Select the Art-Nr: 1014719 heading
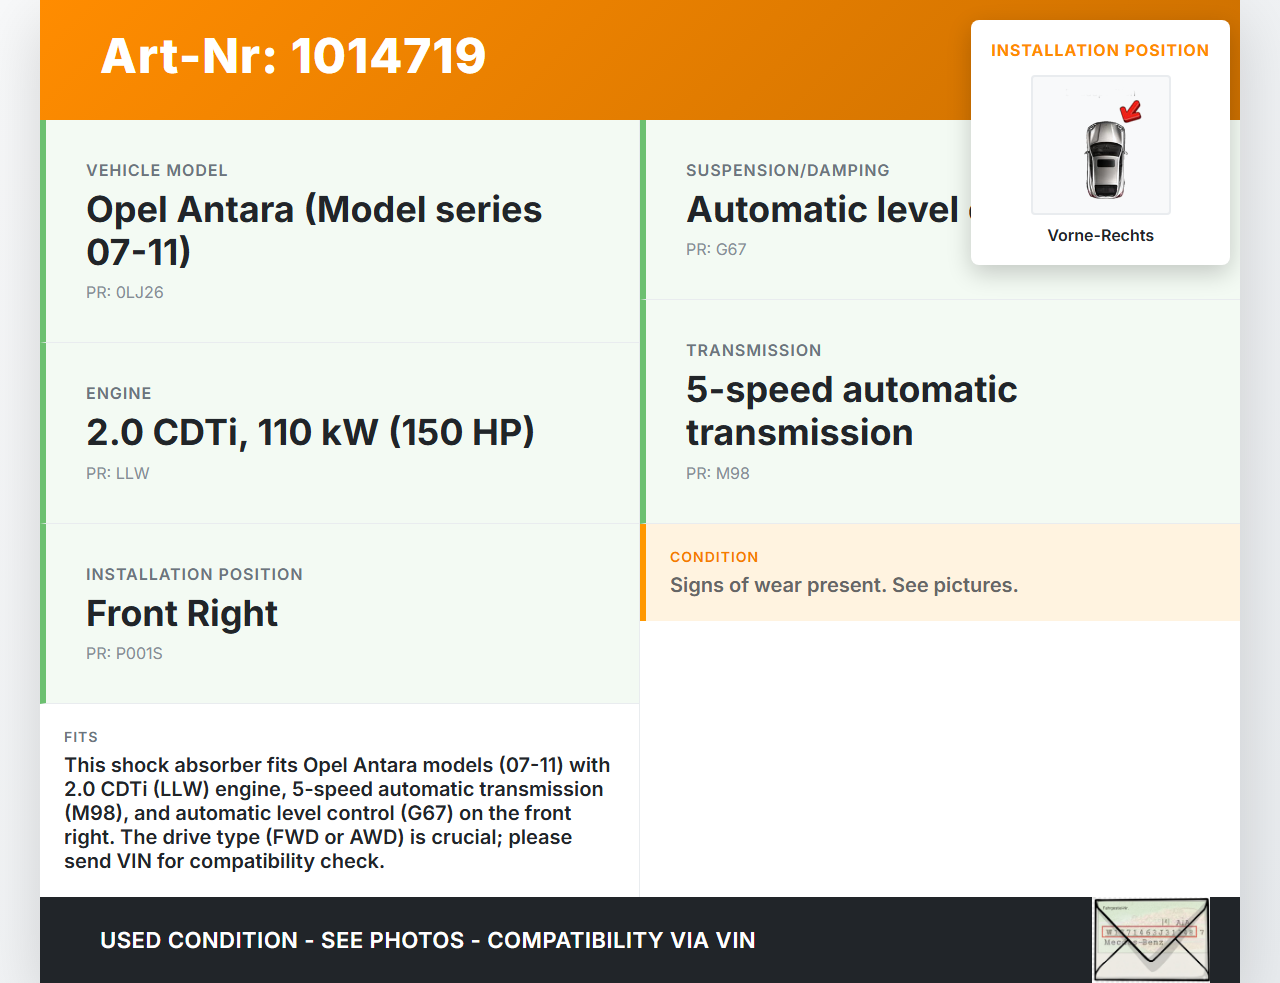Viewport: 1280px width, 983px height. tap(293, 56)
